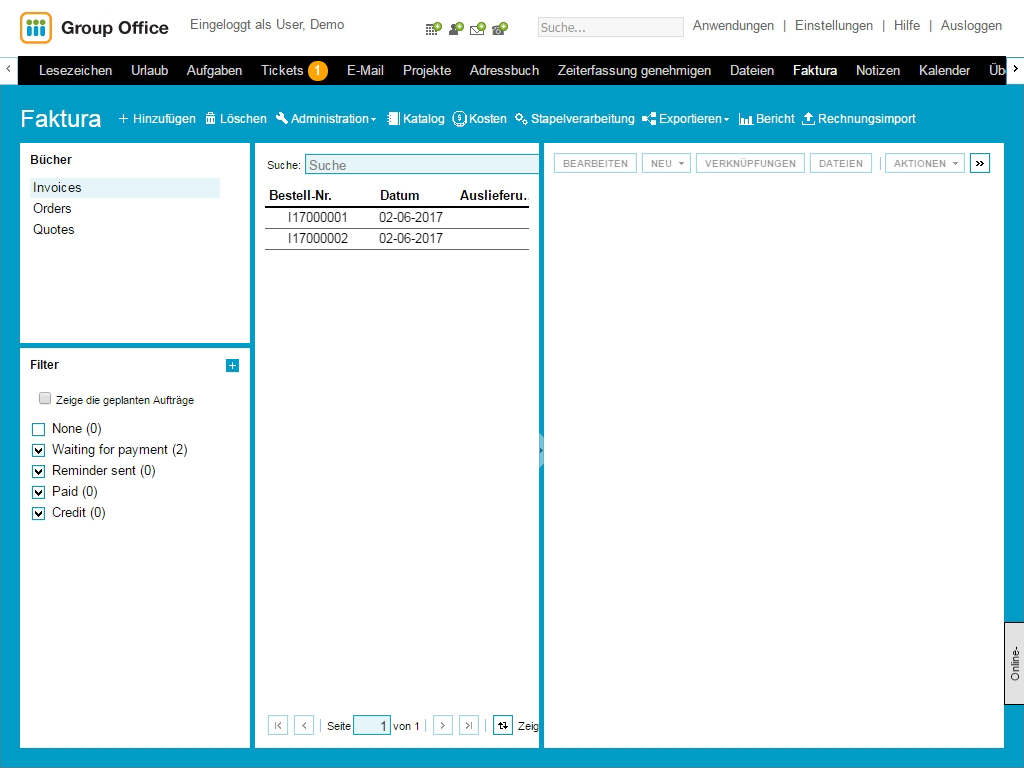Click the quick add calendar event icon
This screenshot has width=1024, height=768.
pyautogui.click(x=433, y=28)
